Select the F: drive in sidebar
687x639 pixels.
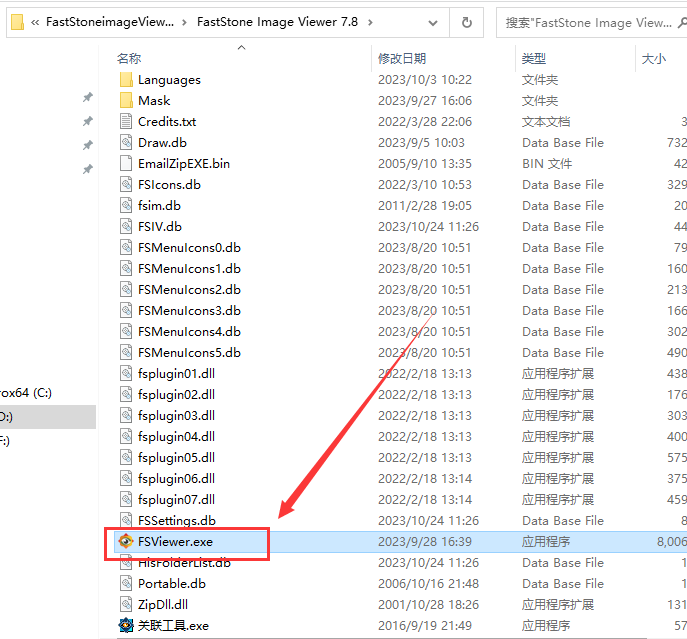pyautogui.click(x=4, y=440)
